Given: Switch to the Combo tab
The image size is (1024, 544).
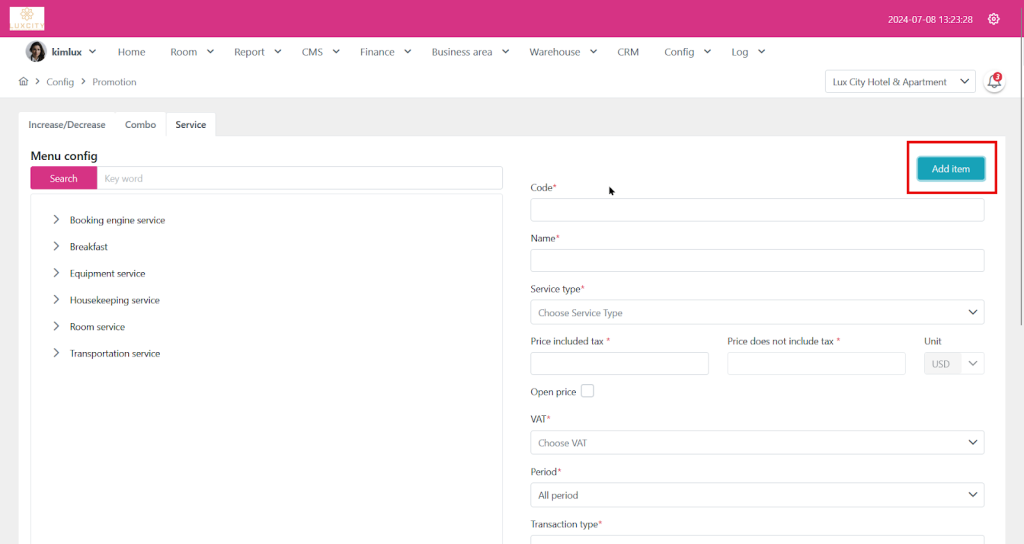Looking at the screenshot, I should point(140,125).
